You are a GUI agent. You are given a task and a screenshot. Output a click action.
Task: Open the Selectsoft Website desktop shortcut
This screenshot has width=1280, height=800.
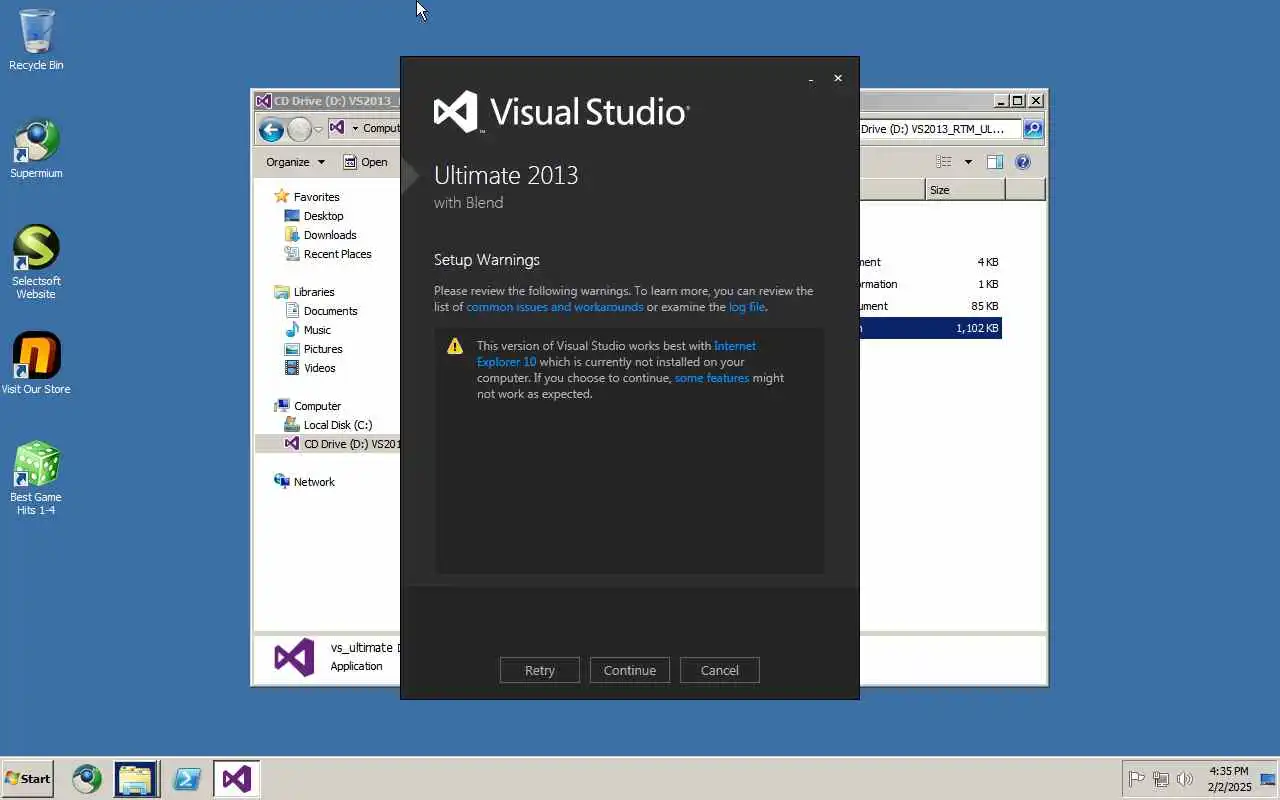pyautogui.click(x=36, y=262)
